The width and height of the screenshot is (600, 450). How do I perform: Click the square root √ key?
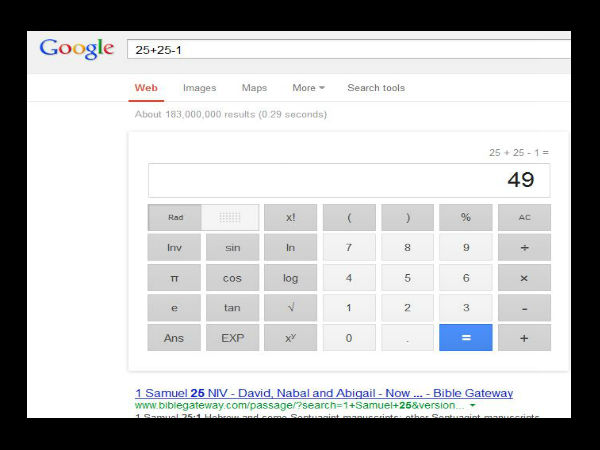click(290, 308)
